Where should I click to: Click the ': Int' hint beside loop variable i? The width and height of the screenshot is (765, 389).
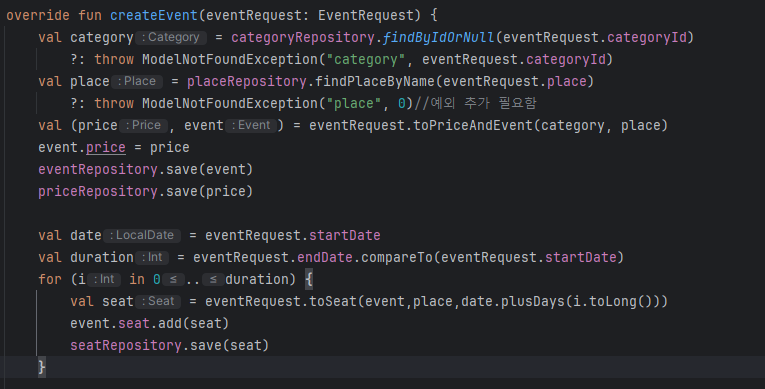[x=104, y=279]
